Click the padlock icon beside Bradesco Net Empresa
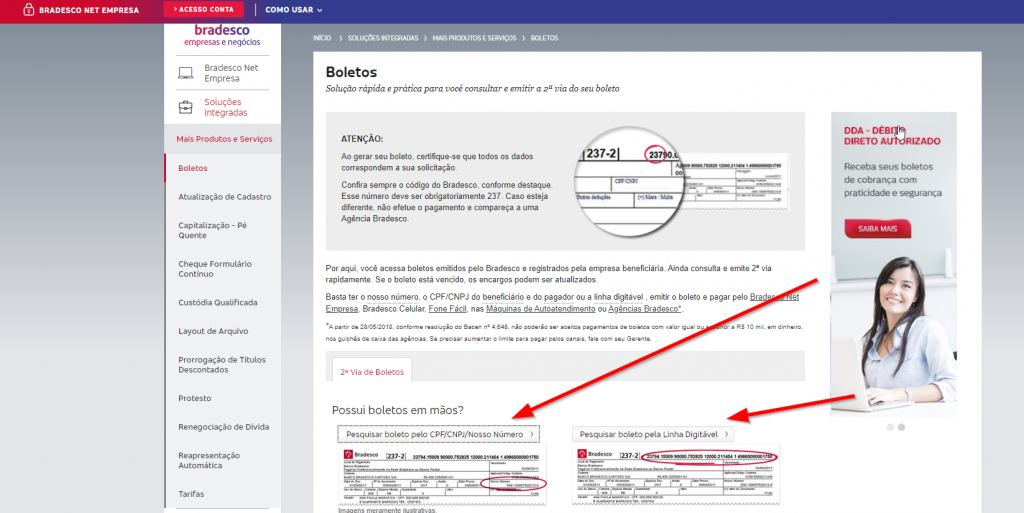The height and width of the screenshot is (513, 1024). click(x=28, y=10)
